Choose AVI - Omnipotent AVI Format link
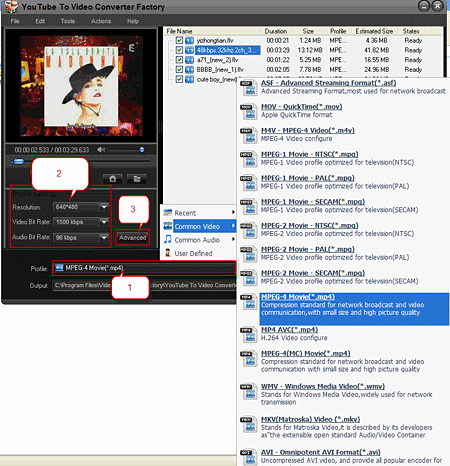The height and width of the screenshot is (466, 450). [x=321, y=452]
